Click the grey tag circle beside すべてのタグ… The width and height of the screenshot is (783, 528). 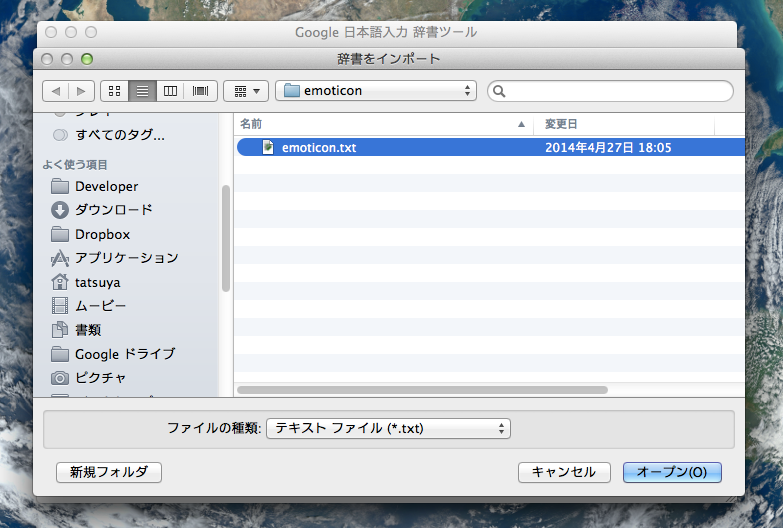60,135
